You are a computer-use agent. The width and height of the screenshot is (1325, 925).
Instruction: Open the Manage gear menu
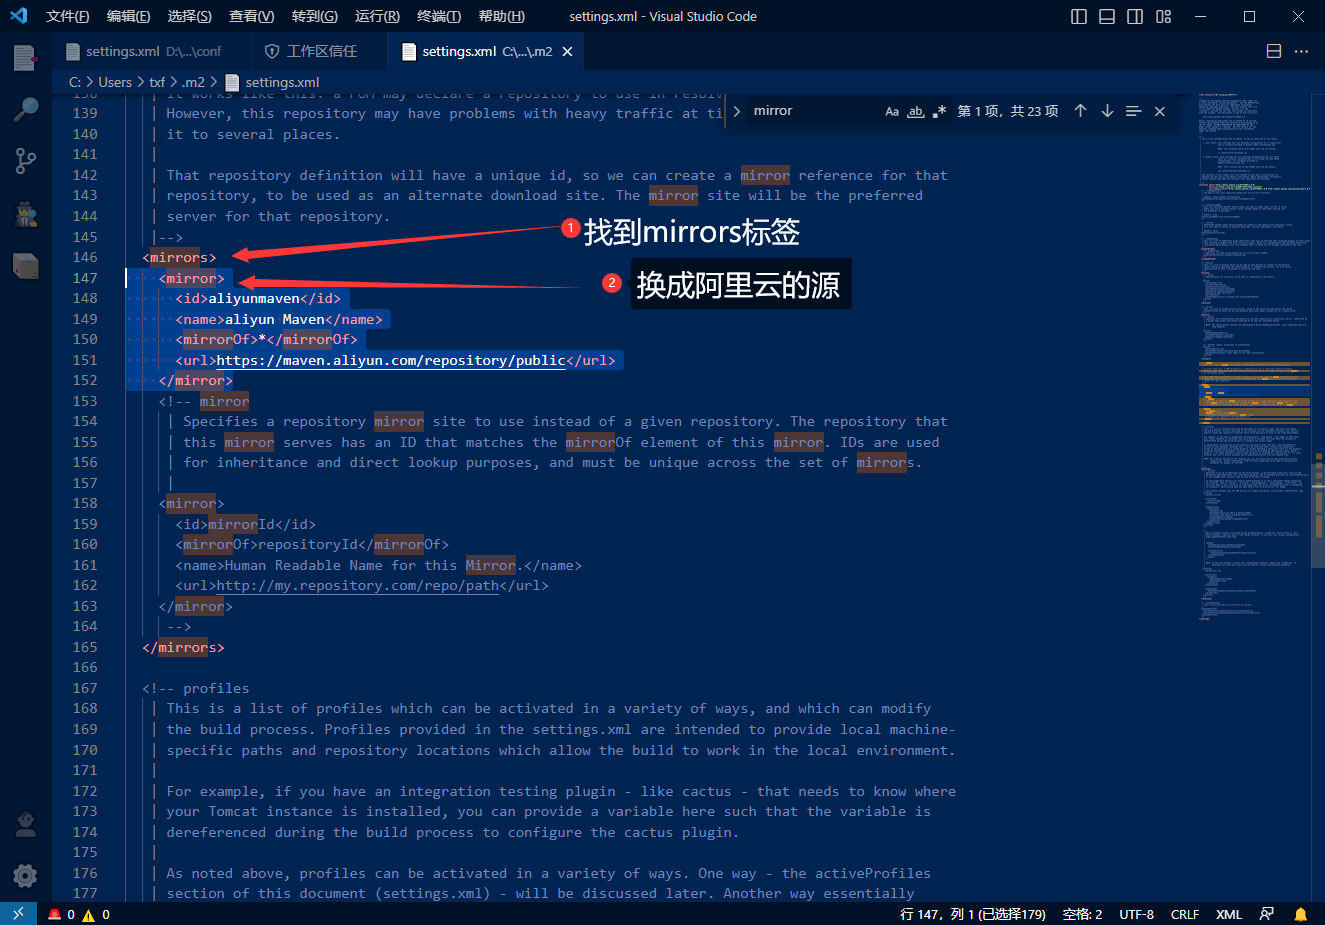point(25,876)
